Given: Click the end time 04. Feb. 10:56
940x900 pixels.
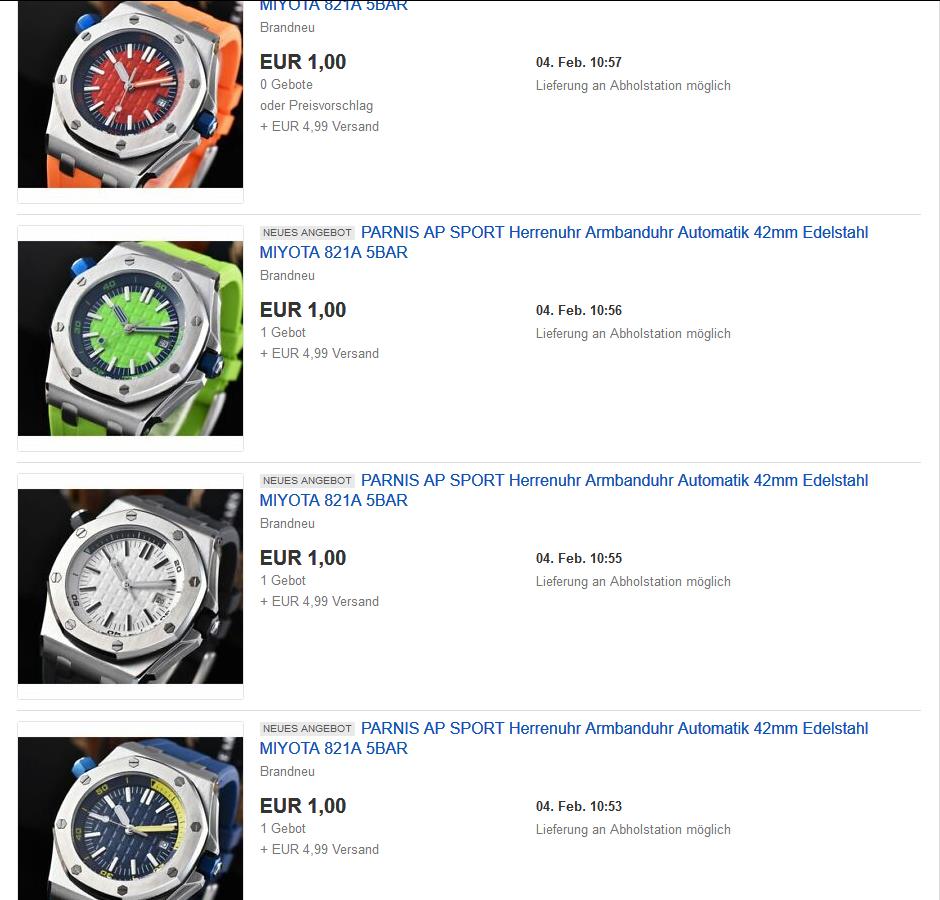Looking at the screenshot, I should [x=579, y=311].
